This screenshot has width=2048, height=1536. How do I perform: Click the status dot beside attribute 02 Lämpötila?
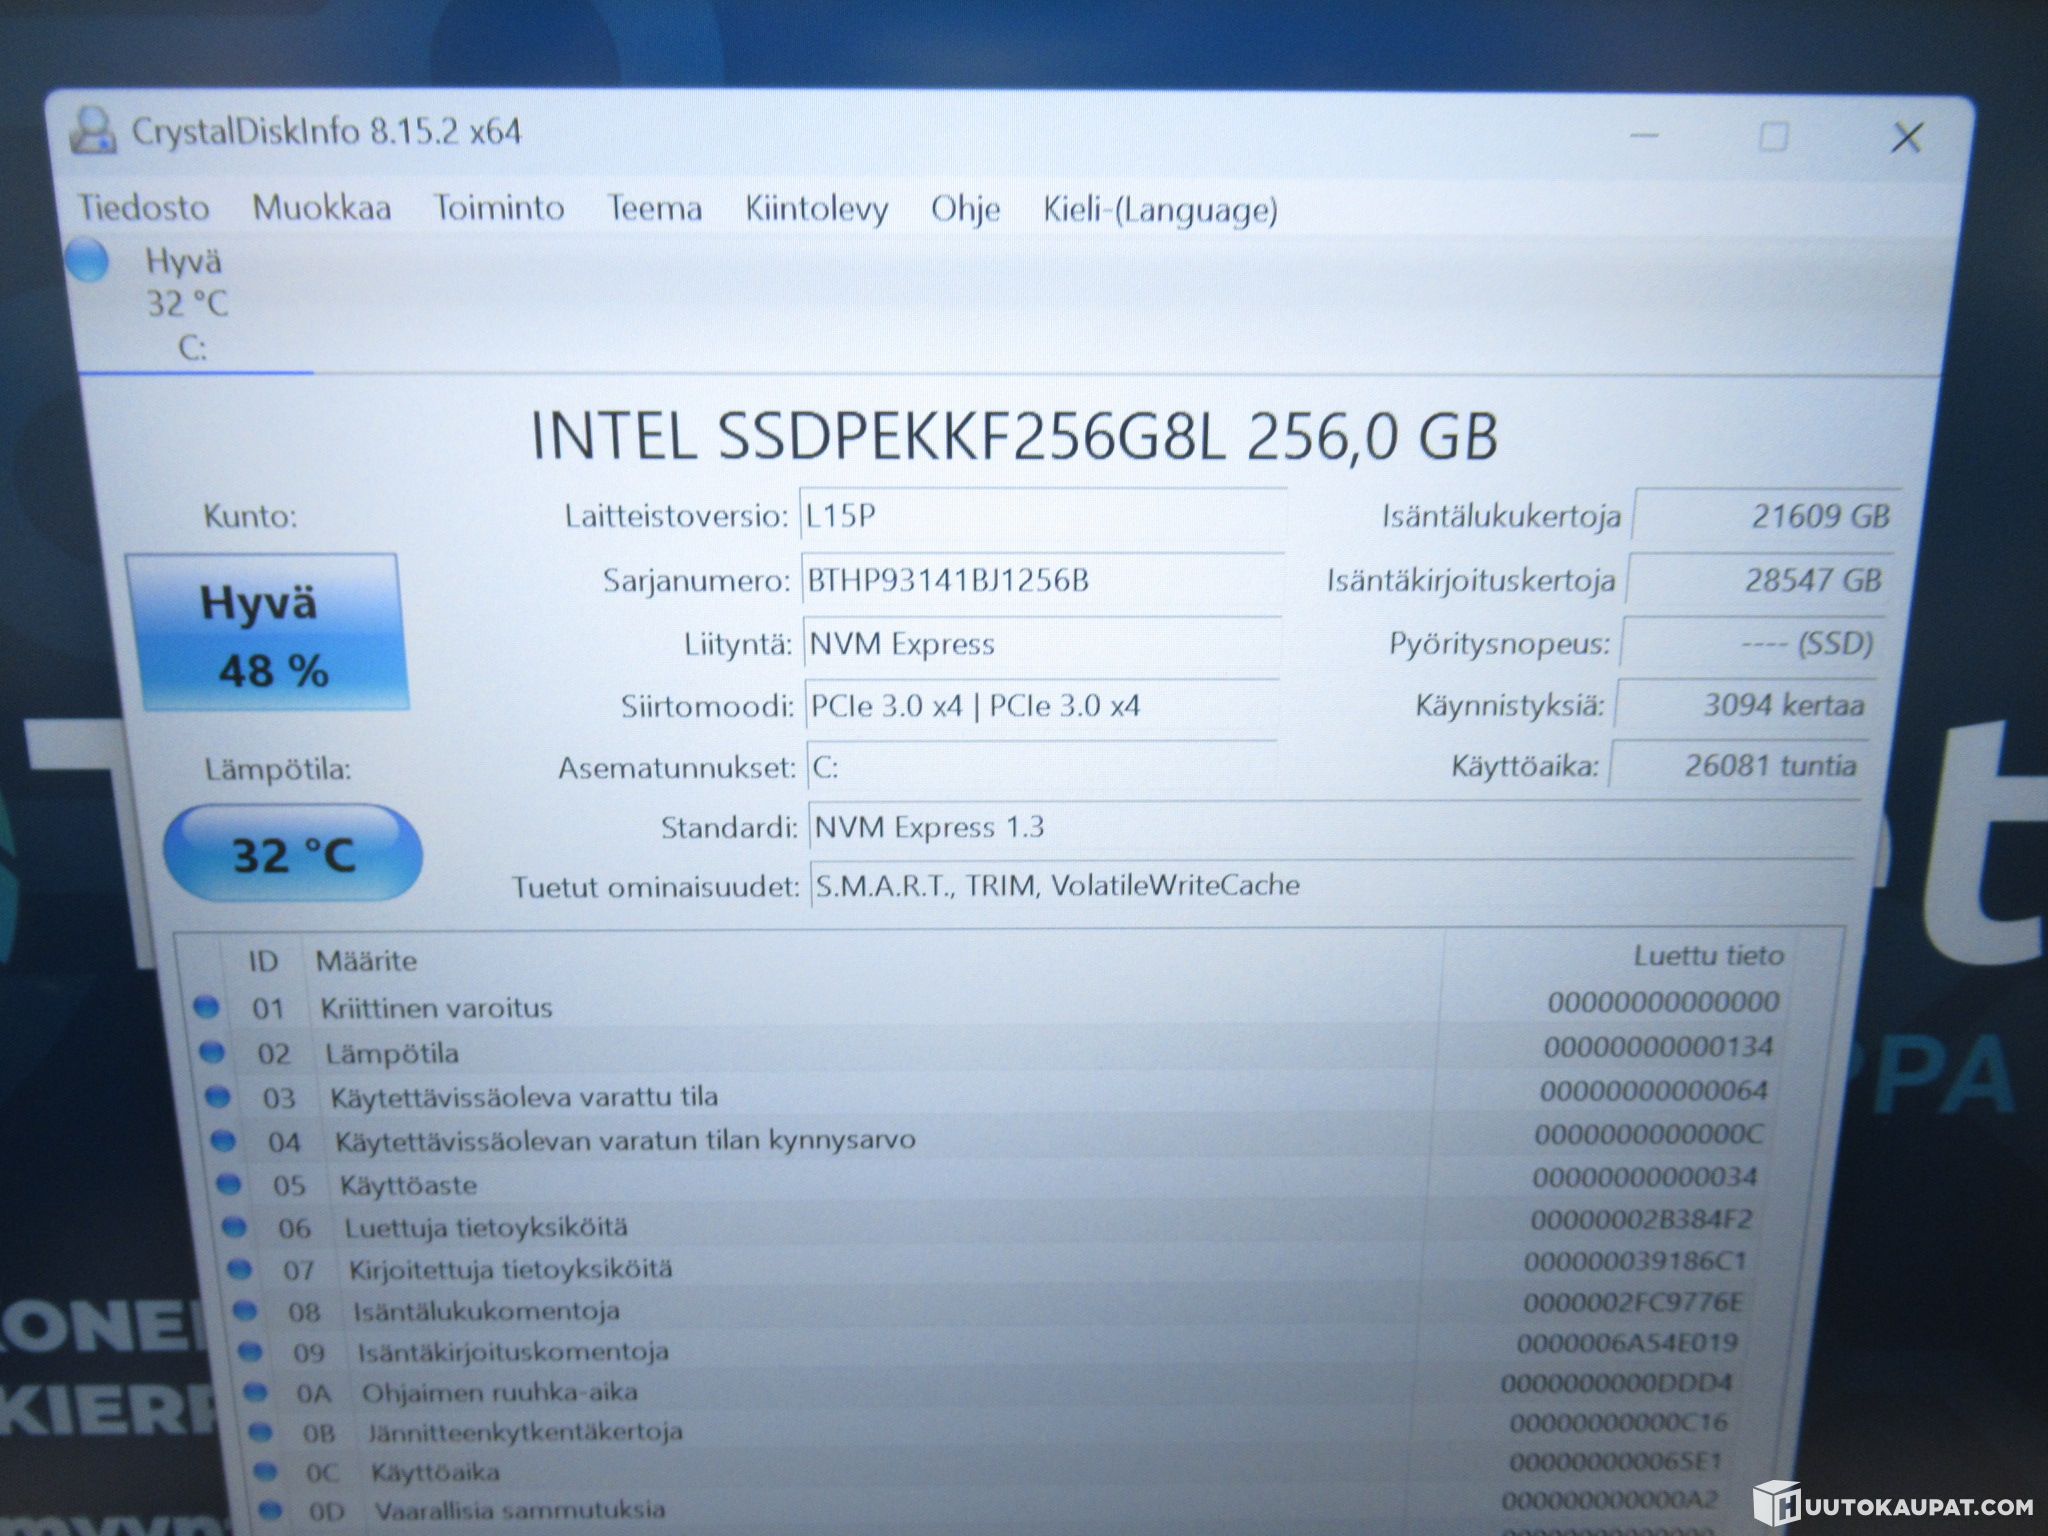click(x=212, y=1051)
